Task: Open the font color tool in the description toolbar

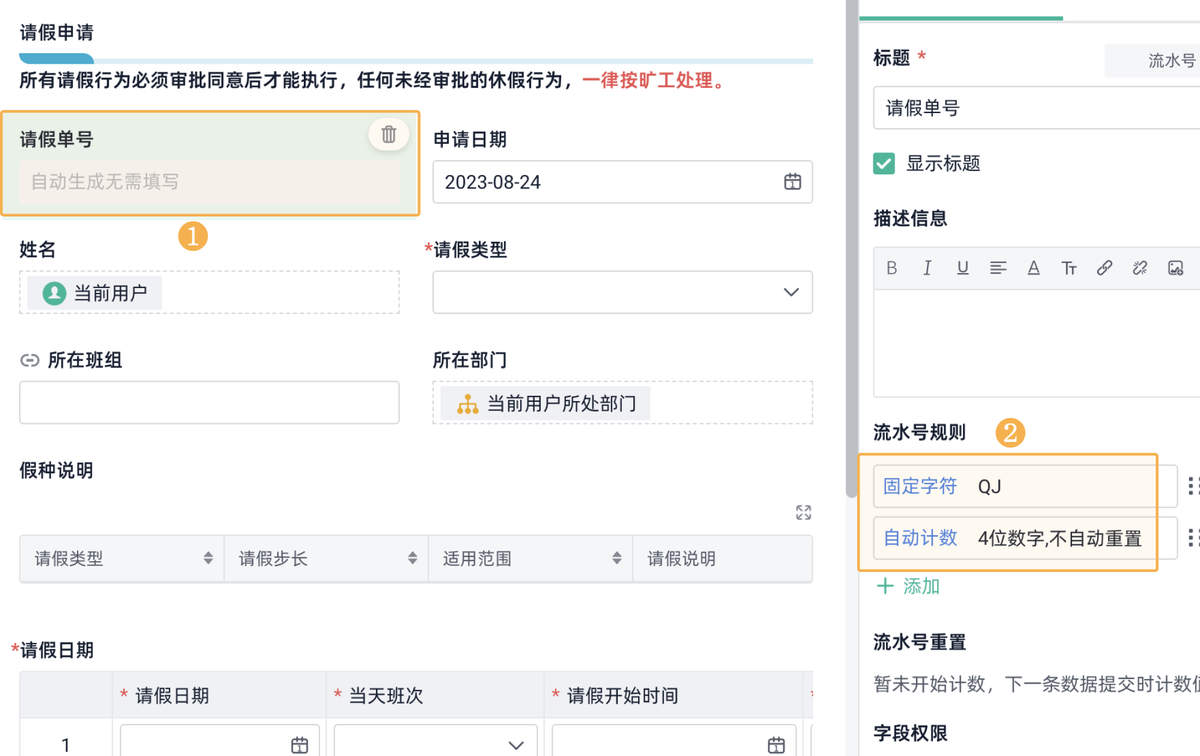Action: 1033,267
